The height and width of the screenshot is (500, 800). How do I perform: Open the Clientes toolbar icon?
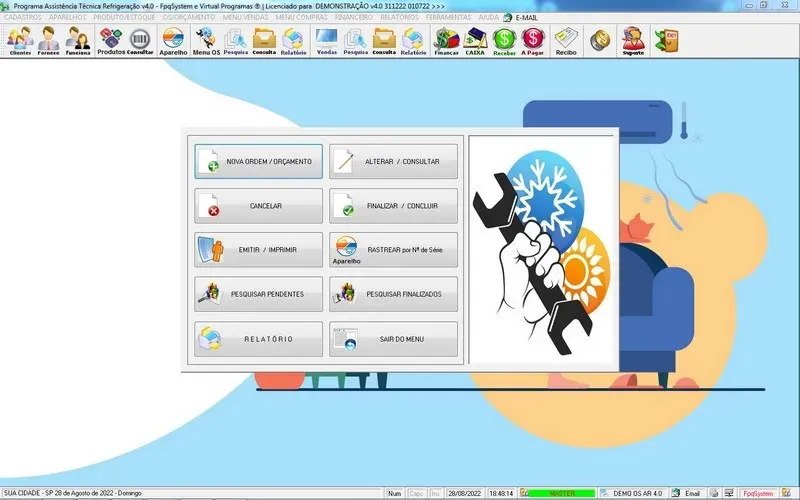click(20, 40)
